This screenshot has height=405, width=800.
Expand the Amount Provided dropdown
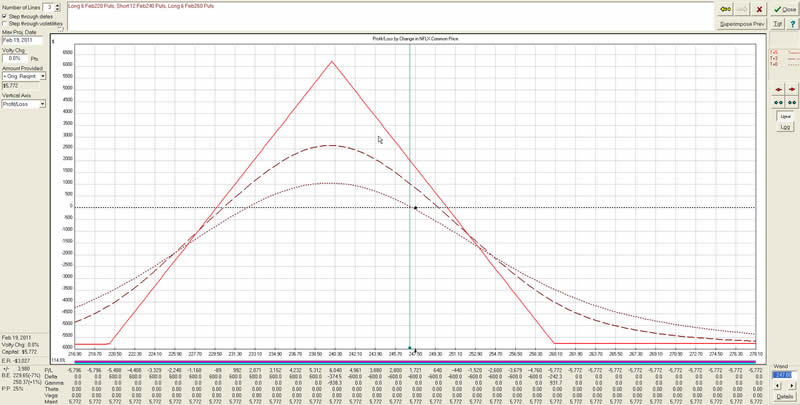(x=43, y=76)
